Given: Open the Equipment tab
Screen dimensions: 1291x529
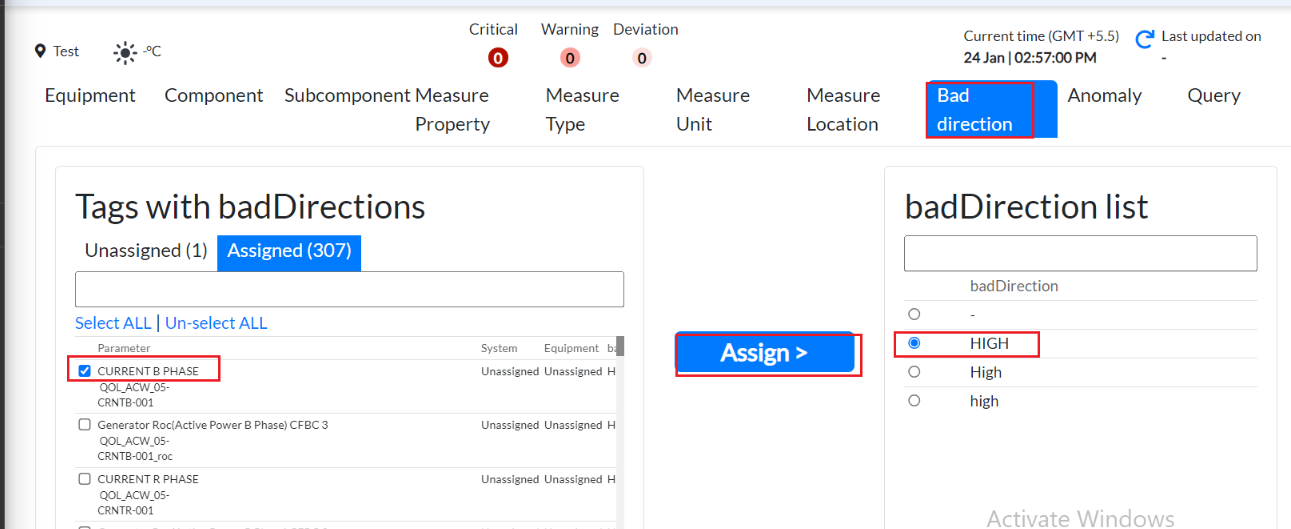Looking at the screenshot, I should click(x=90, y=96).
